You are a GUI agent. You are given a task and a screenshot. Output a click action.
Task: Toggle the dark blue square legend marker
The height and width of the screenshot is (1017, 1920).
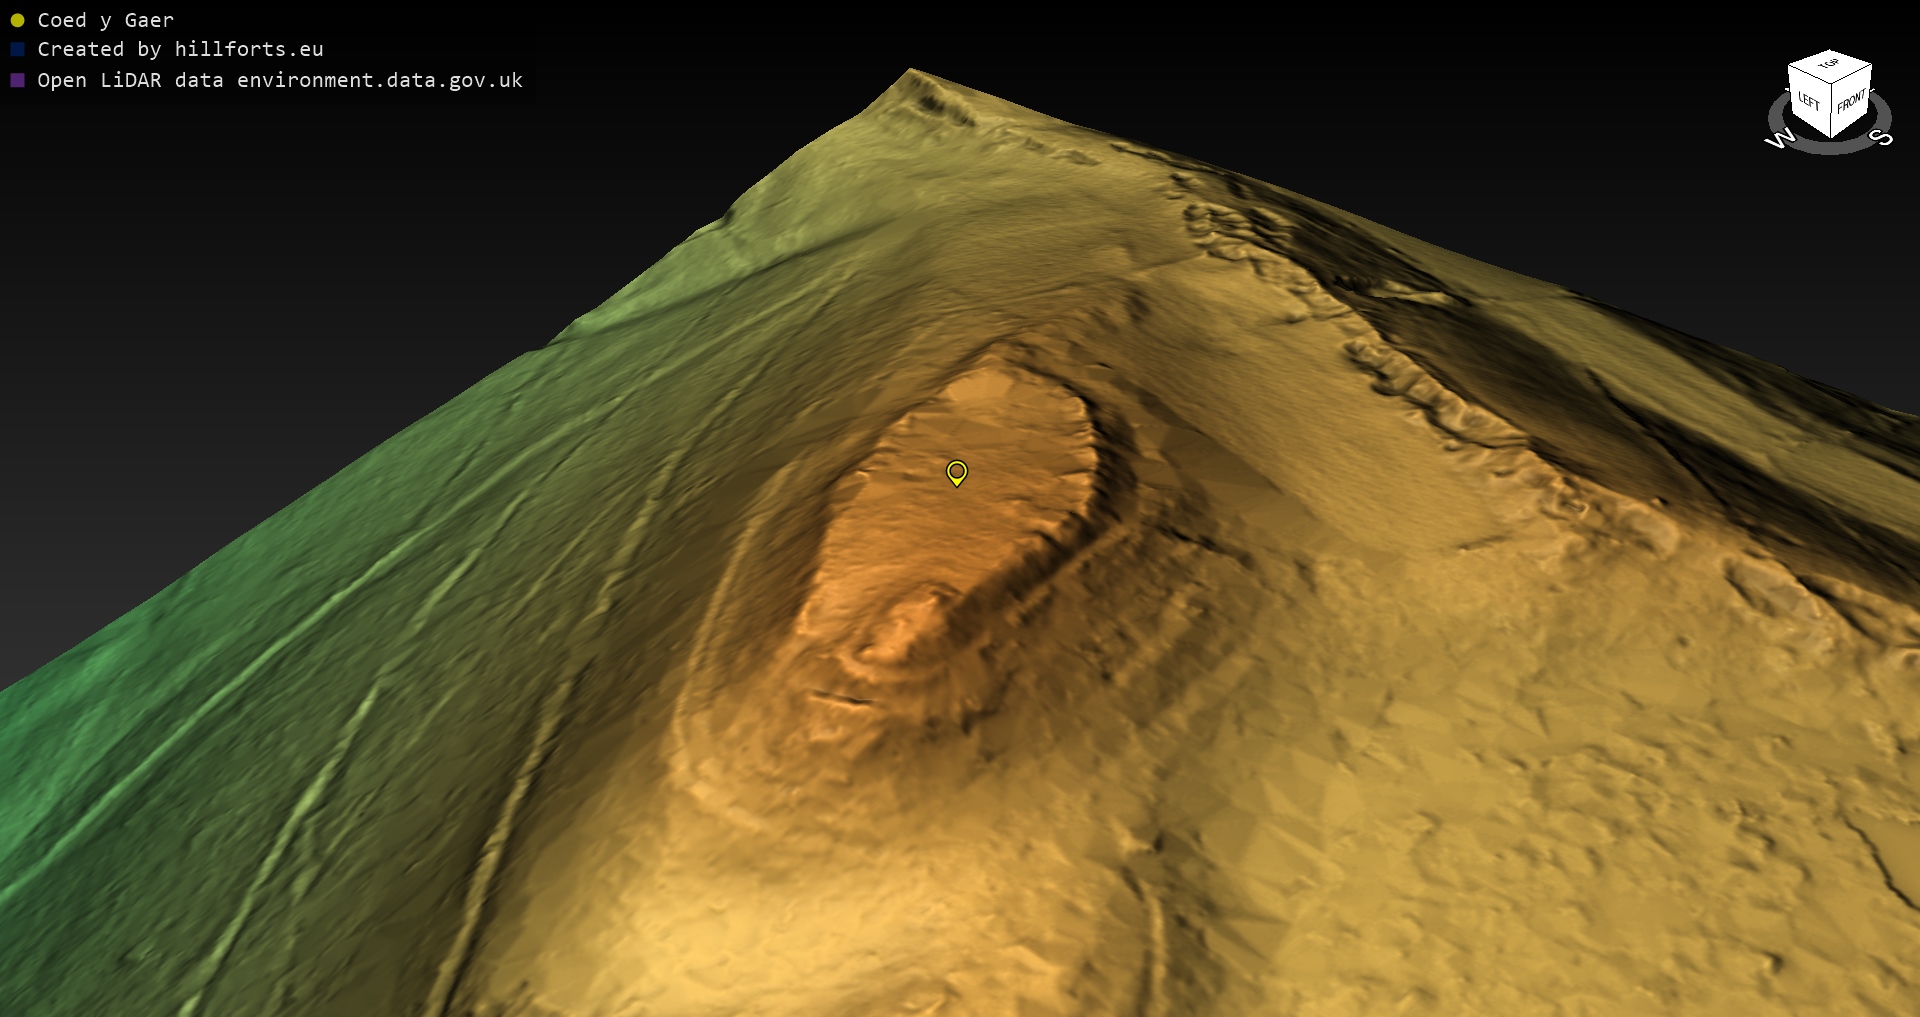(17, 49)
